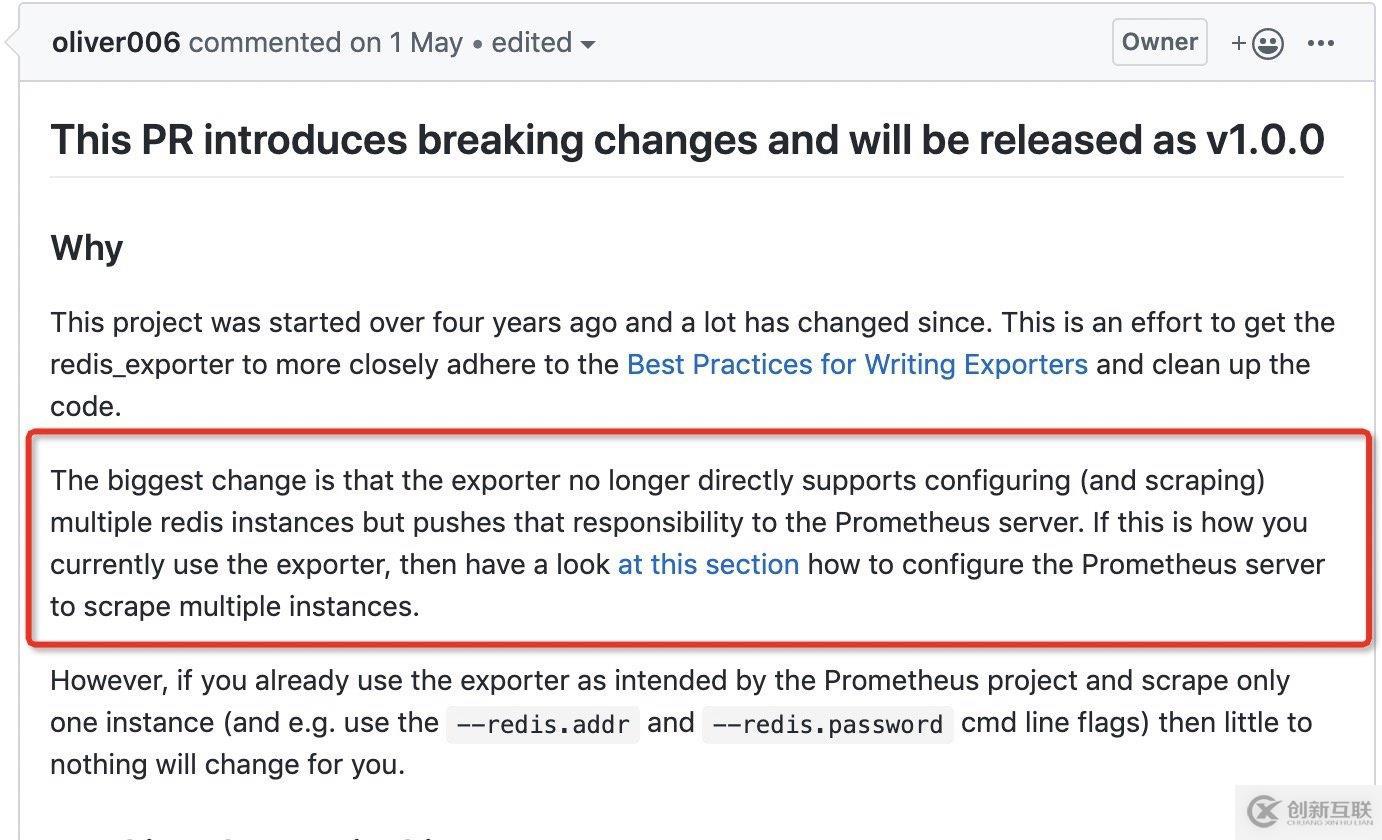Open the Best Practices for Writing Exporters link
The height and width of the screenshot is (840, 1382).
click(x=856, y=364)
